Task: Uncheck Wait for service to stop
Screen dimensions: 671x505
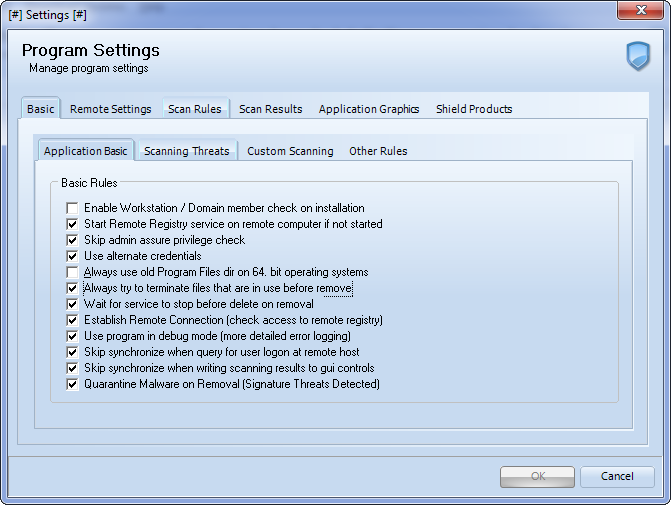Action: [72, 304]
